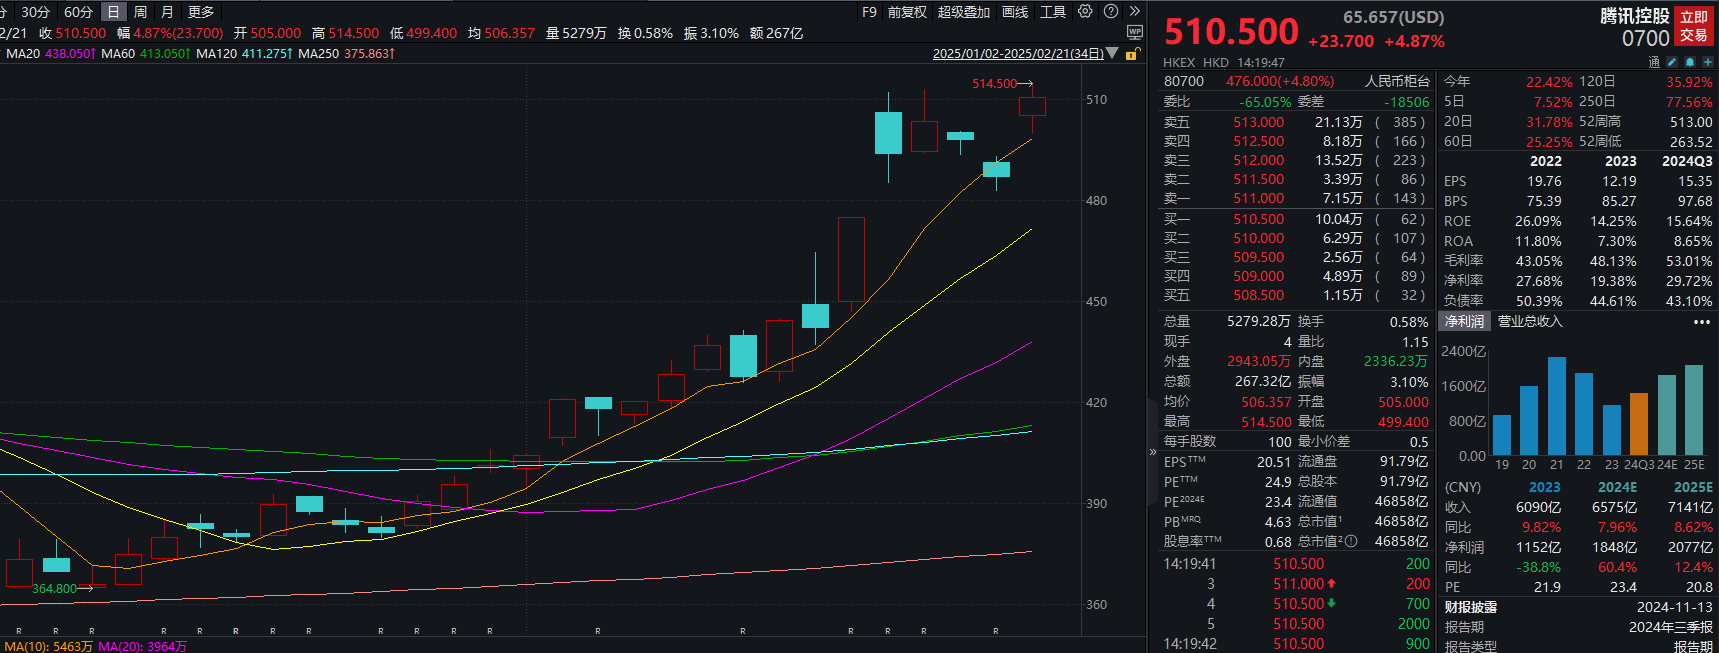Toggle the date range lock icon
Image resolution: width=1719 pixels, height=653 pixels.
click(x=1132, y=54)
